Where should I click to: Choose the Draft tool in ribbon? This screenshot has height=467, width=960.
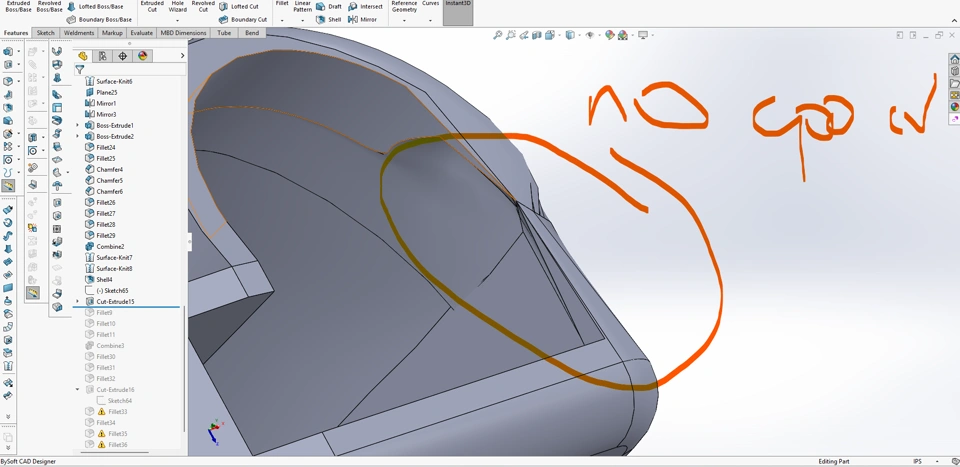[x=329, y=6]
